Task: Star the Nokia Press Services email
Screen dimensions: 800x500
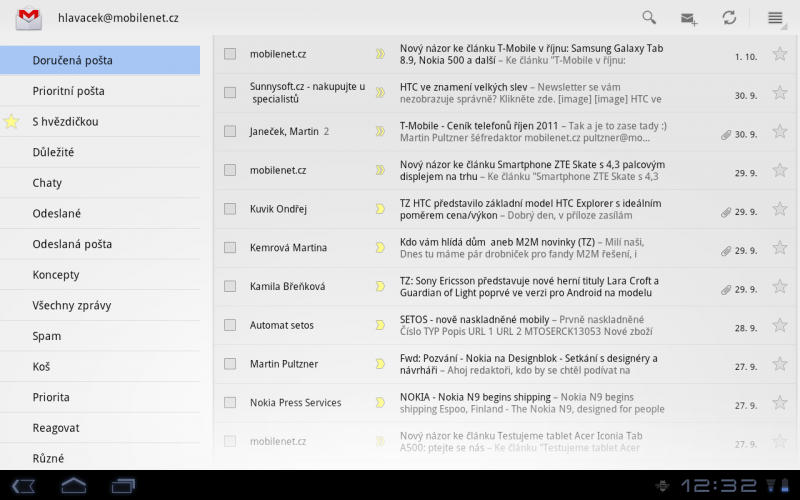Action: tap(779, 403)
